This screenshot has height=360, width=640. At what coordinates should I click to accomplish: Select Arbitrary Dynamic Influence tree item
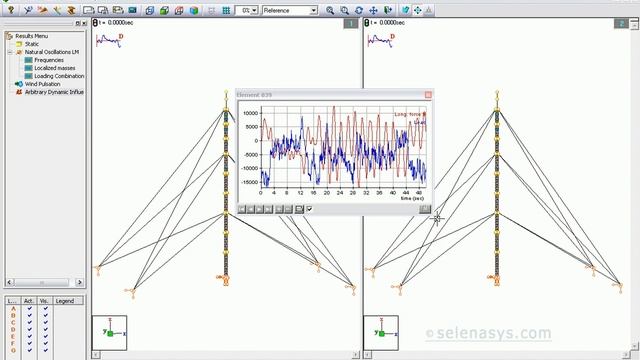pos(54,92)
